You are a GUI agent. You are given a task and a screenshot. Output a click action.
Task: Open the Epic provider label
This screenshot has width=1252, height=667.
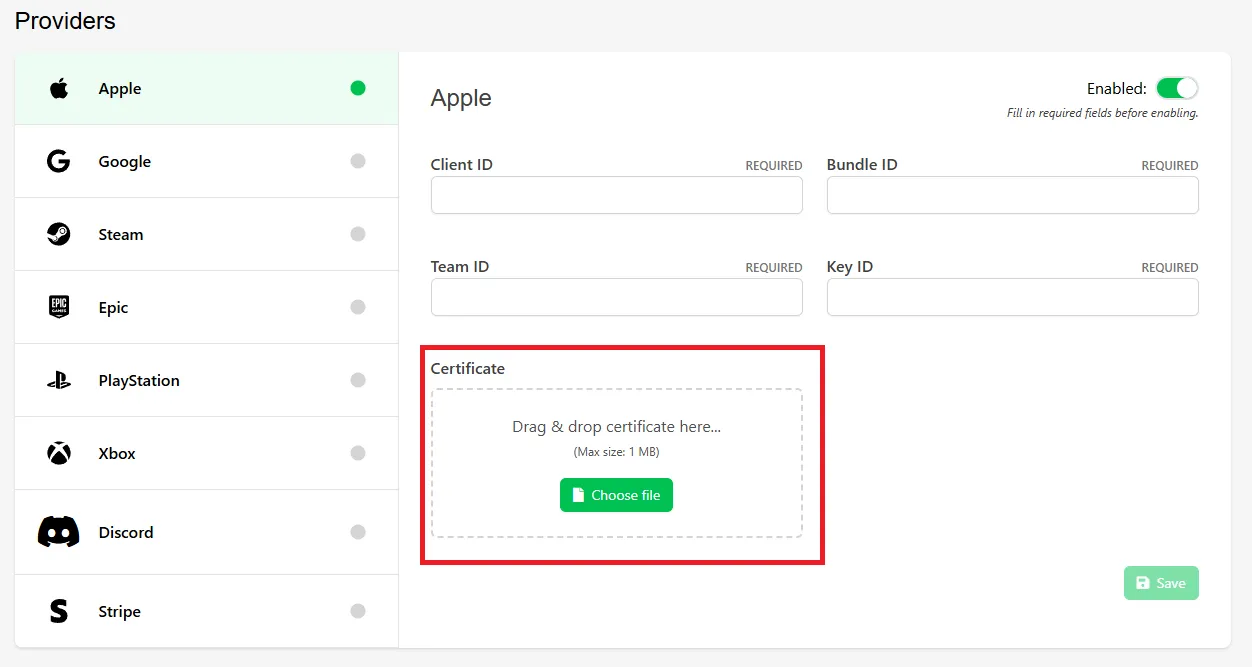[x=113, y=307]
